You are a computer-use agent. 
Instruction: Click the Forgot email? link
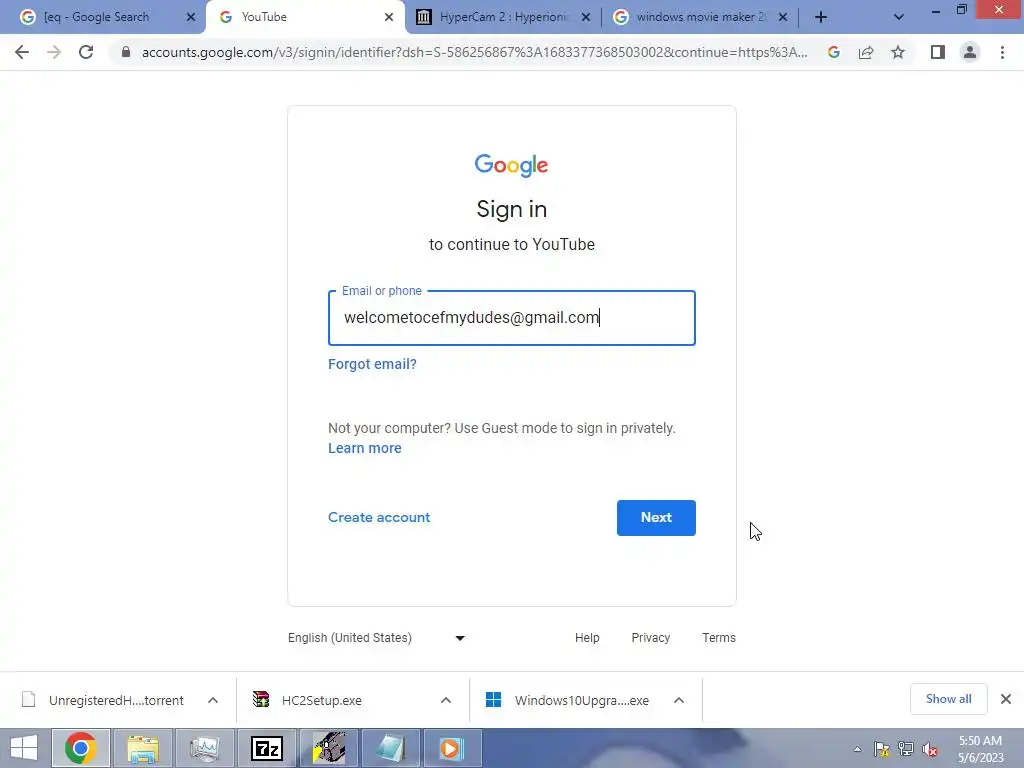pyautogui.click(x=372, y=364)
